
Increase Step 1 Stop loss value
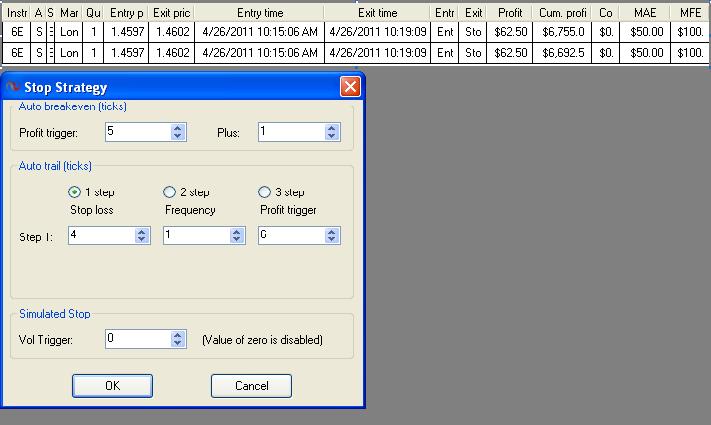click(141, 232)
